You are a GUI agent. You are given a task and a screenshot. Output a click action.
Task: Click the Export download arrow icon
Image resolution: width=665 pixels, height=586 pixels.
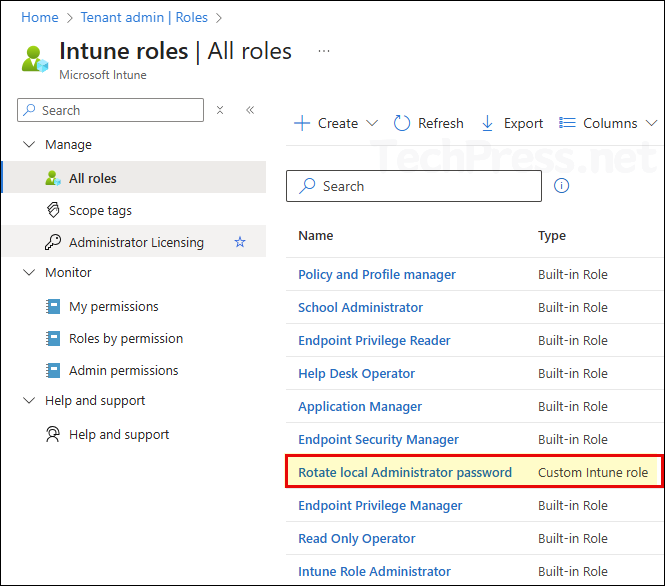487,123
